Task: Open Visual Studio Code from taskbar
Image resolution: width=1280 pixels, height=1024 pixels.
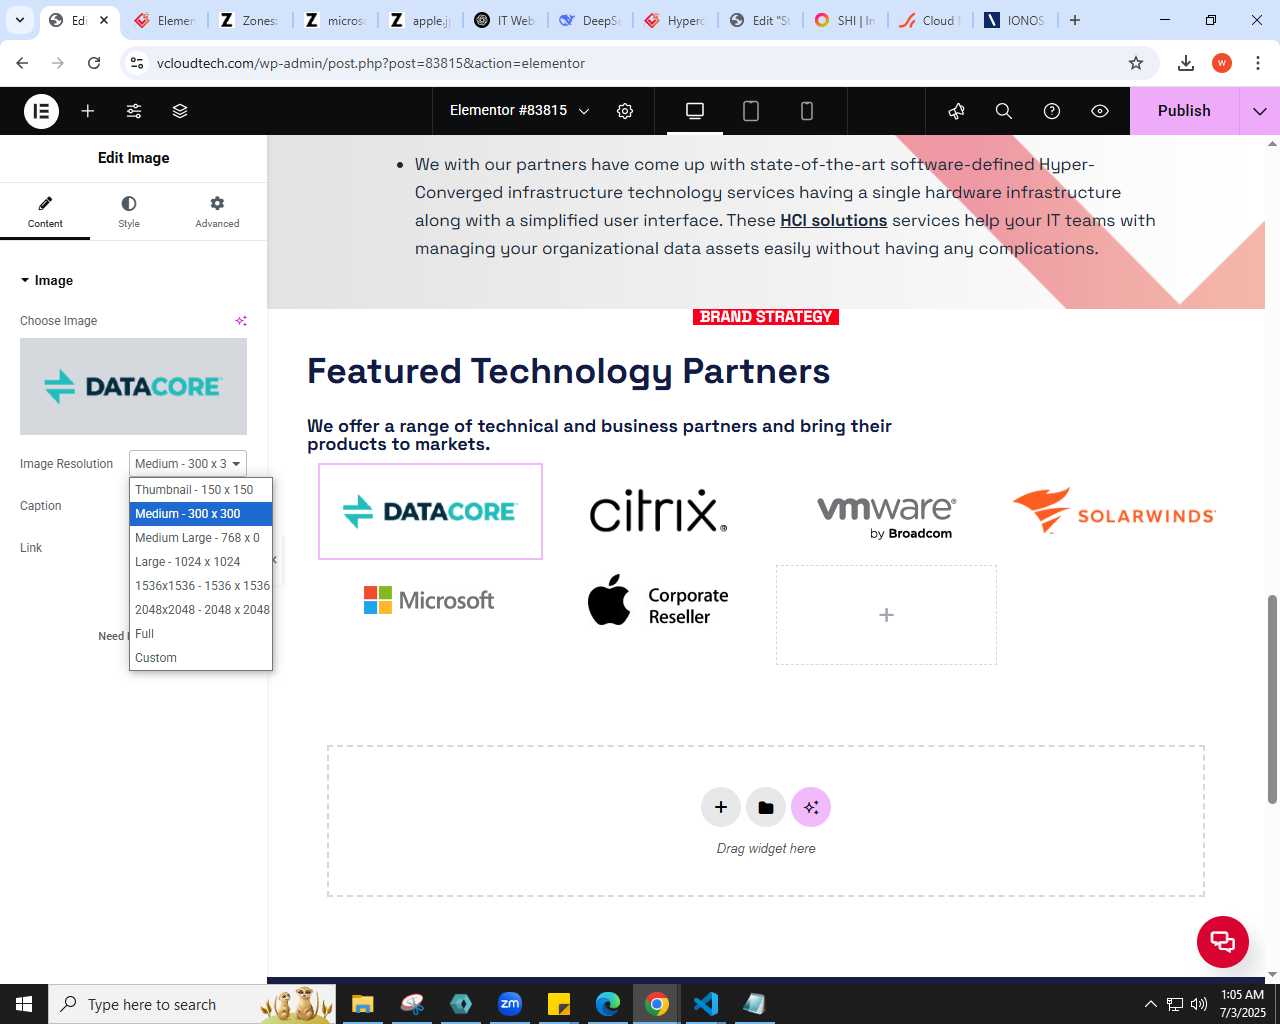Action: point(705,1004)
